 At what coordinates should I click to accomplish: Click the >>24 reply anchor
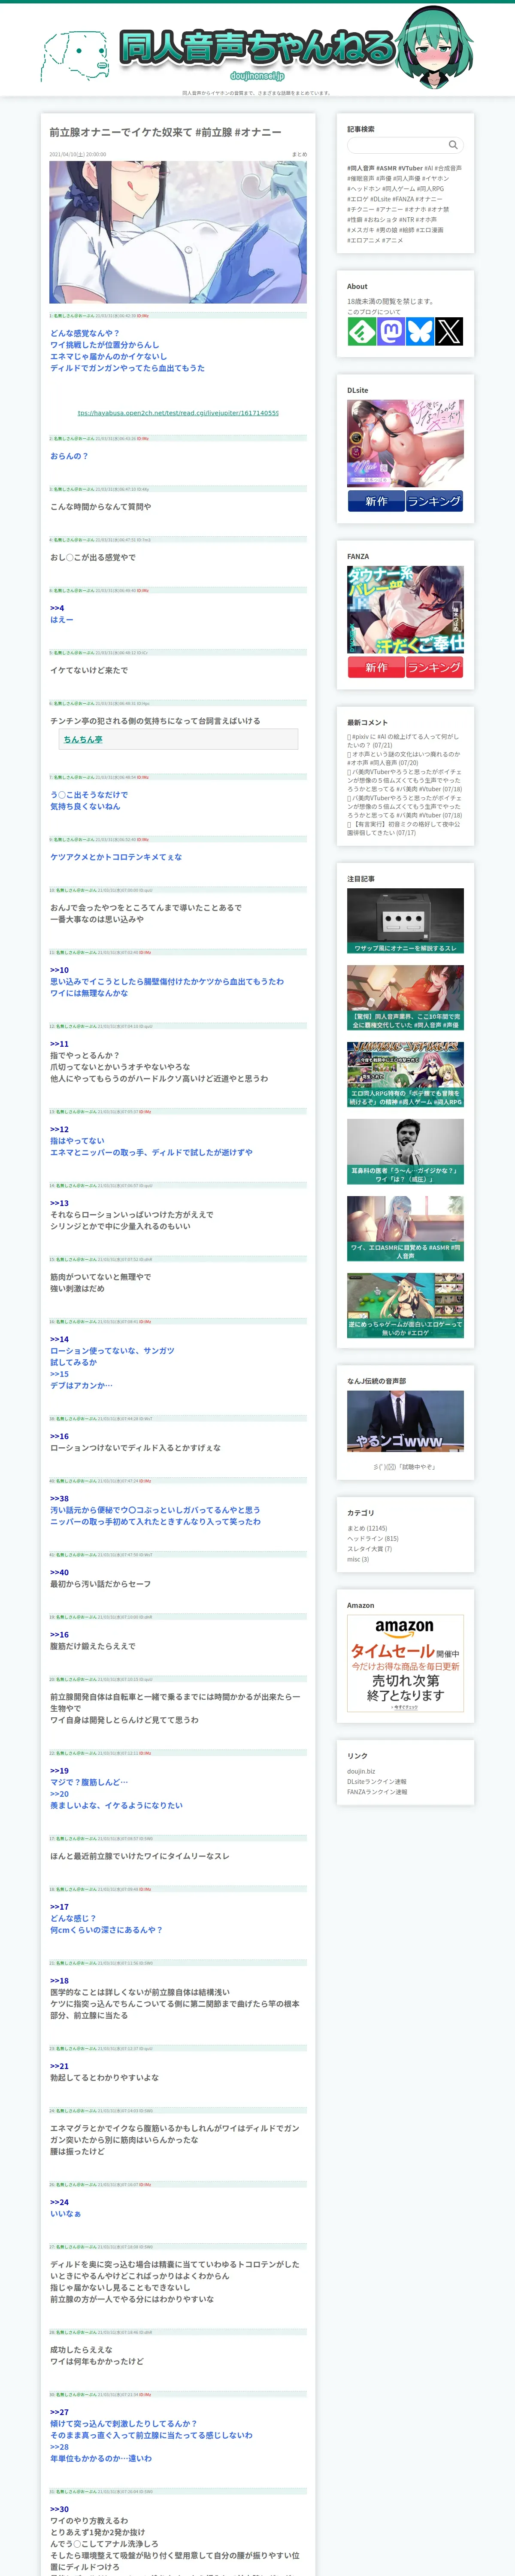(x=60, y=2202)
